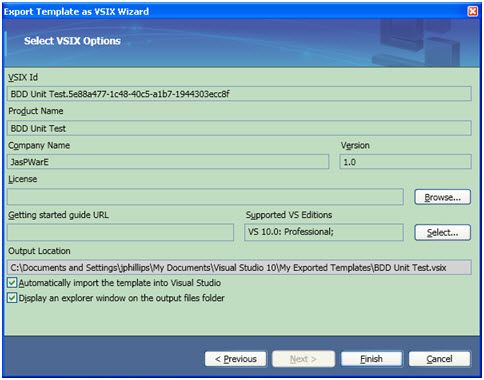Click the Product Name field
Viewport: 484px width, 380px height.
tap(239, 128)
